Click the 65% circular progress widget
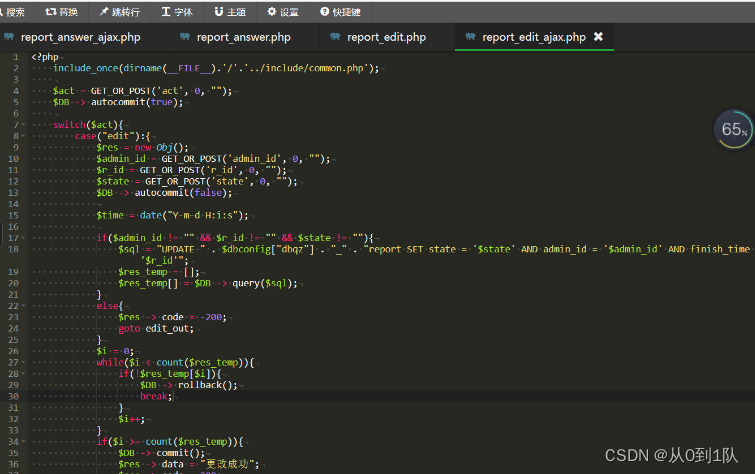 [734, 129]
